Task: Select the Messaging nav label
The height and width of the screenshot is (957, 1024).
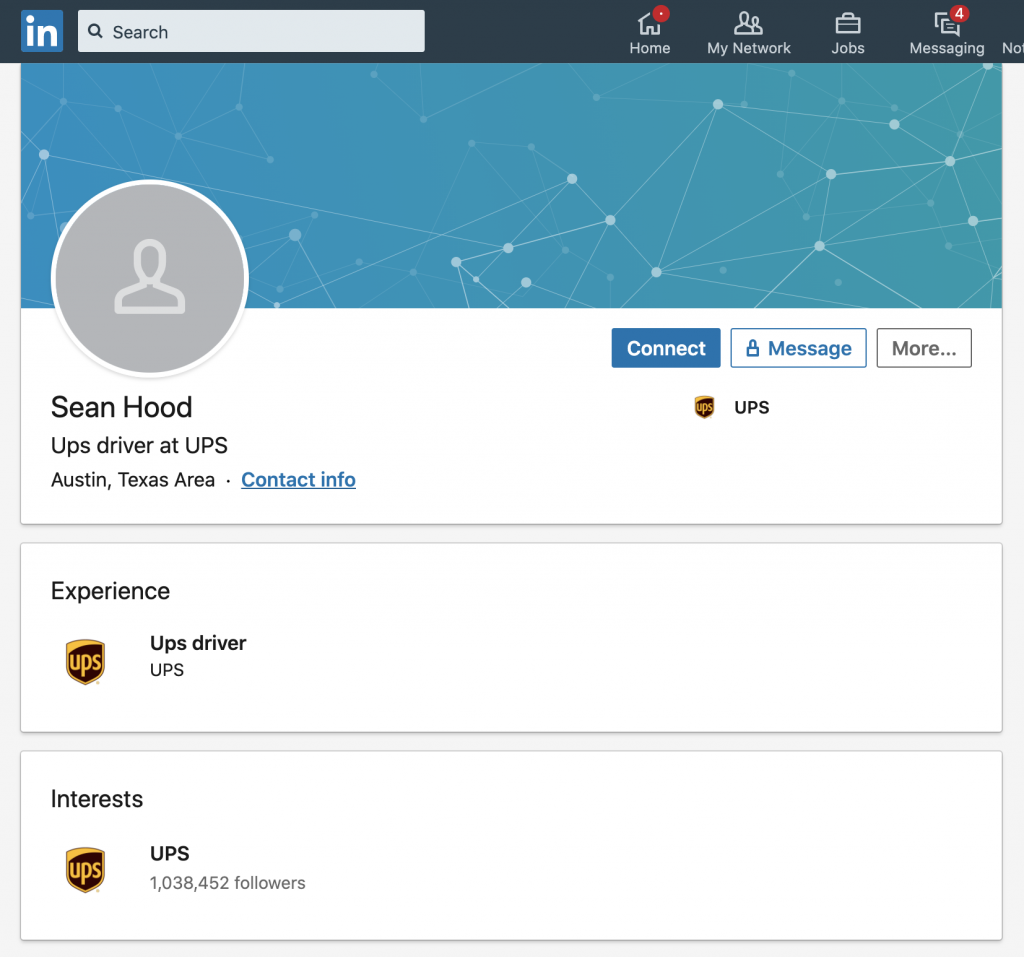Action: click(947, 48)
